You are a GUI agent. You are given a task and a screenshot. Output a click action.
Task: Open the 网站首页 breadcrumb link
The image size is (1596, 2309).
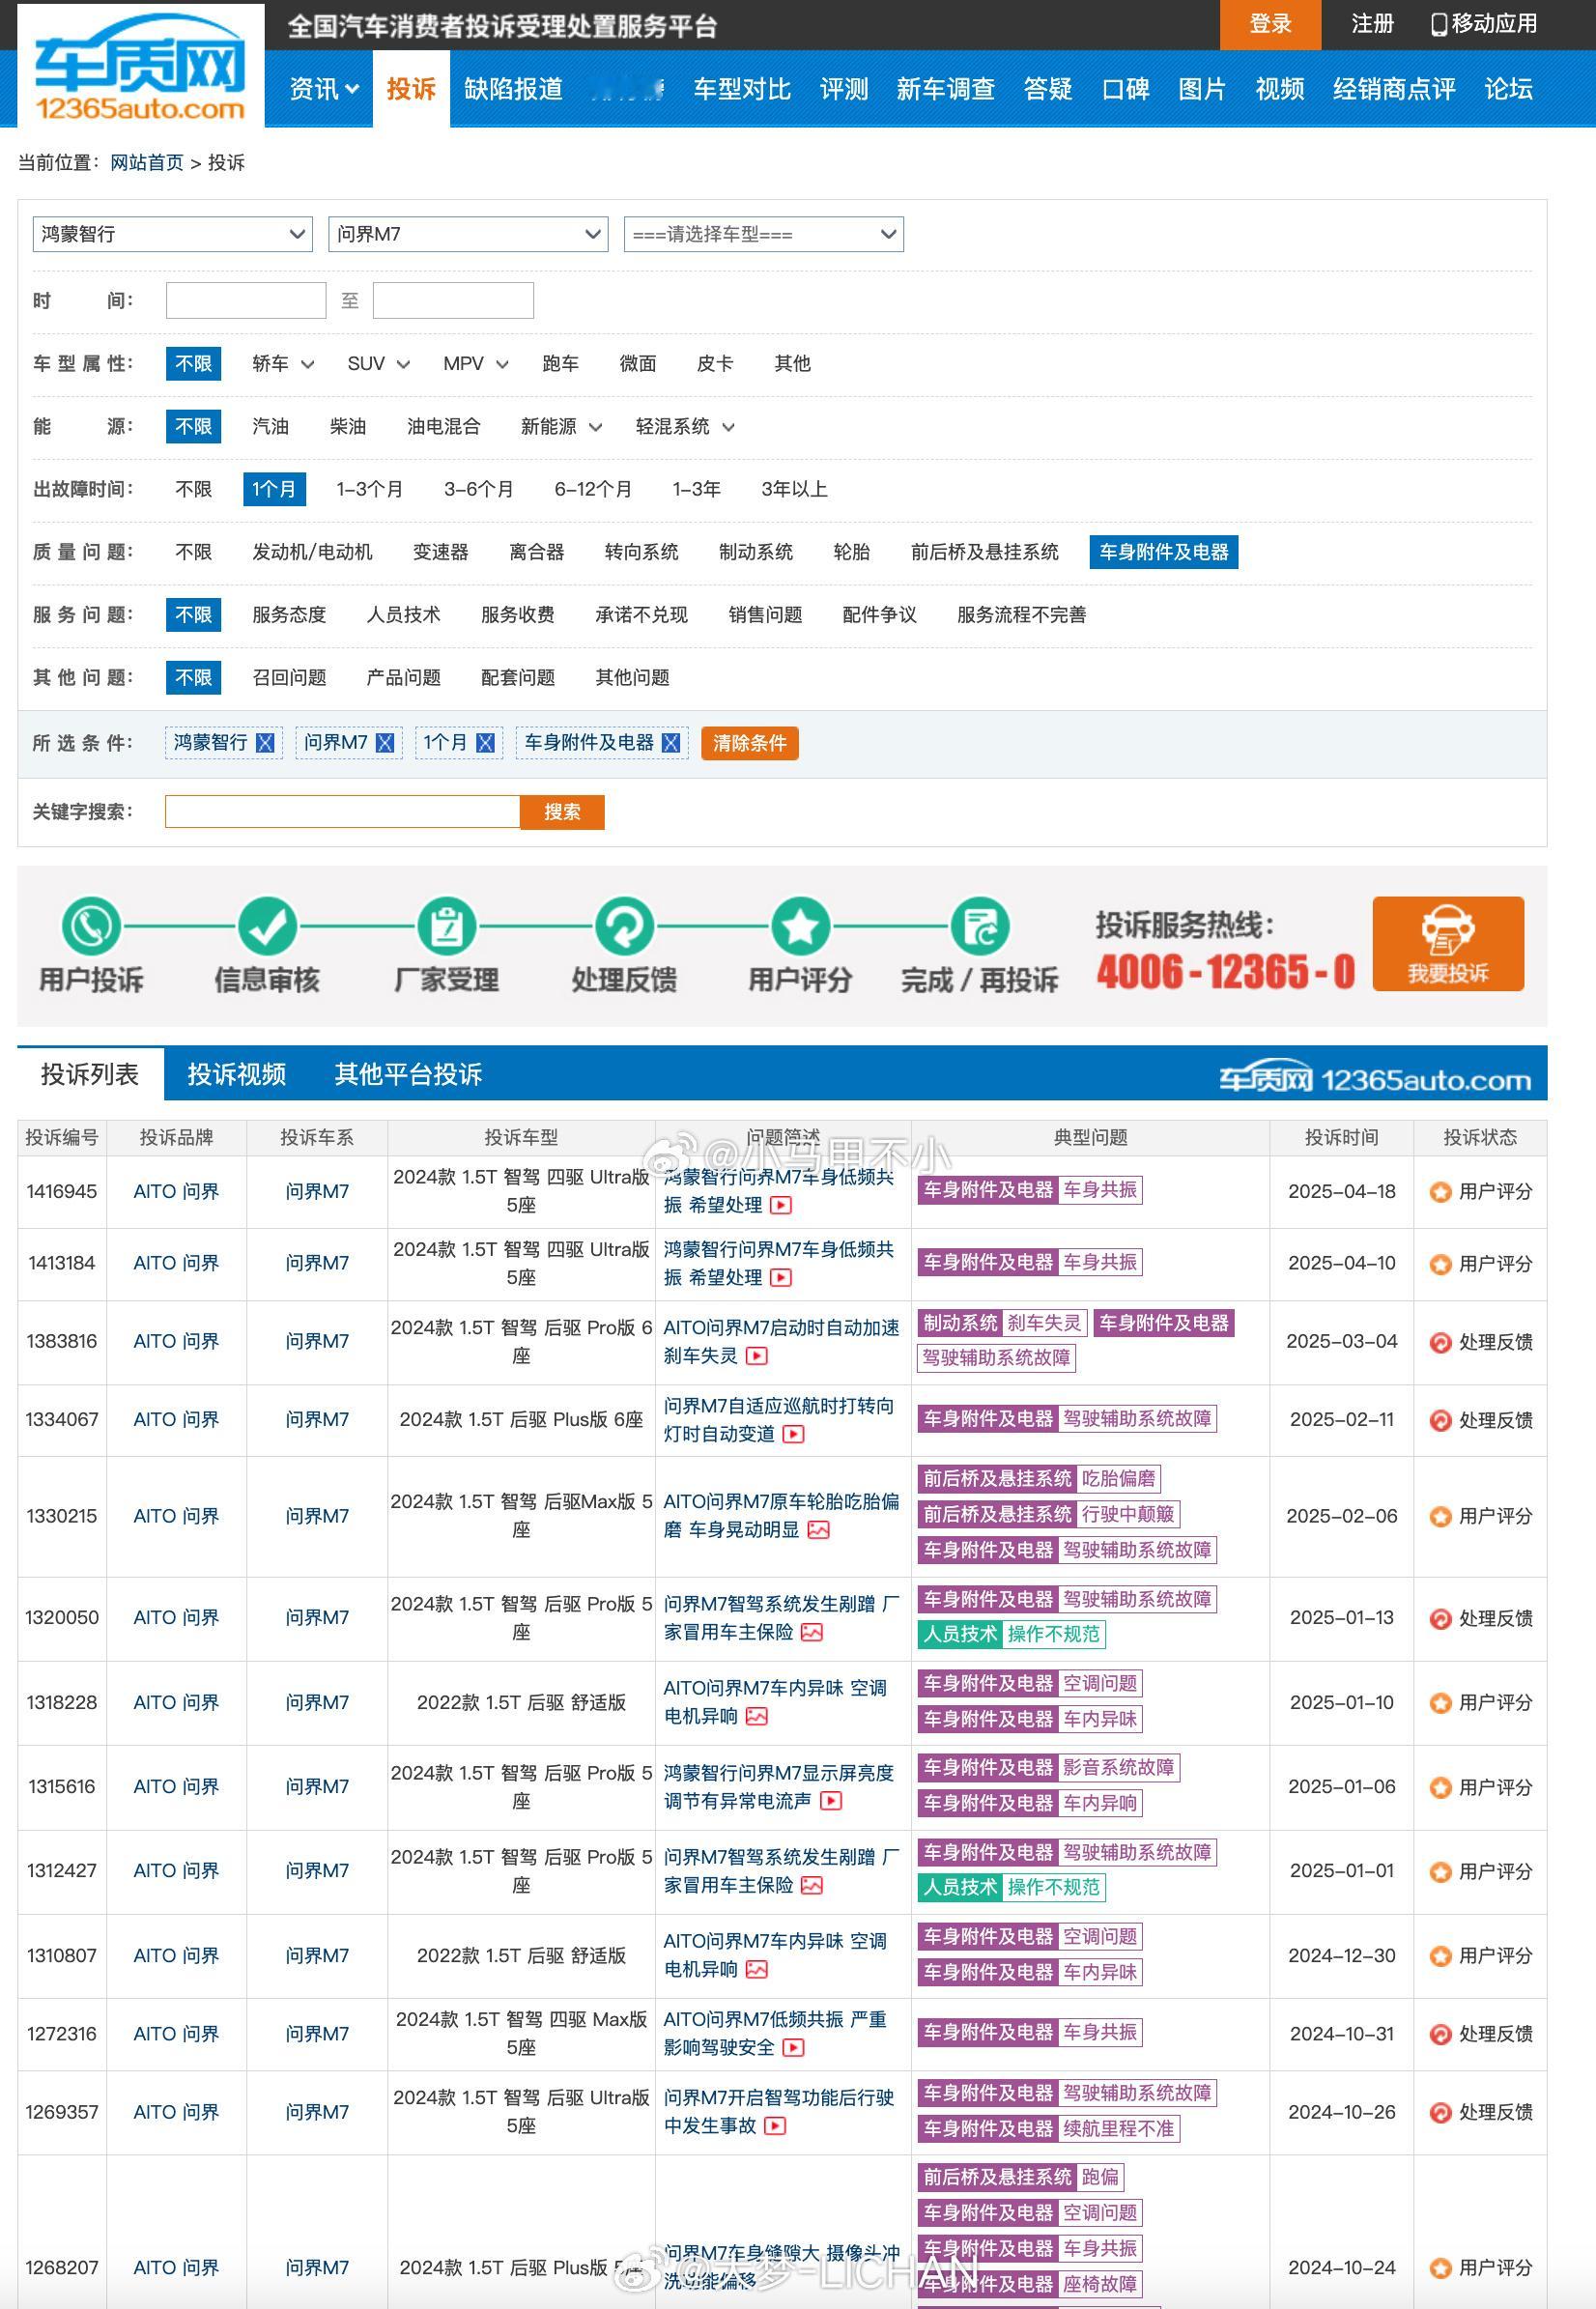[147, 163]
